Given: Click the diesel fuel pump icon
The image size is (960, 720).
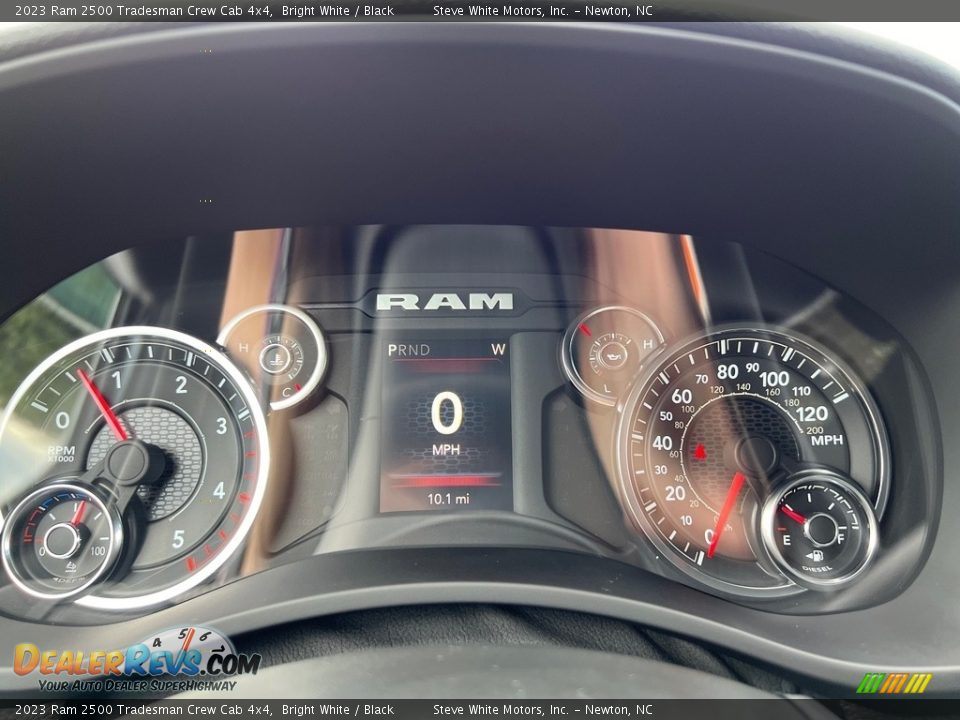Looking at the screenshot, I should [x=814, y=556].
